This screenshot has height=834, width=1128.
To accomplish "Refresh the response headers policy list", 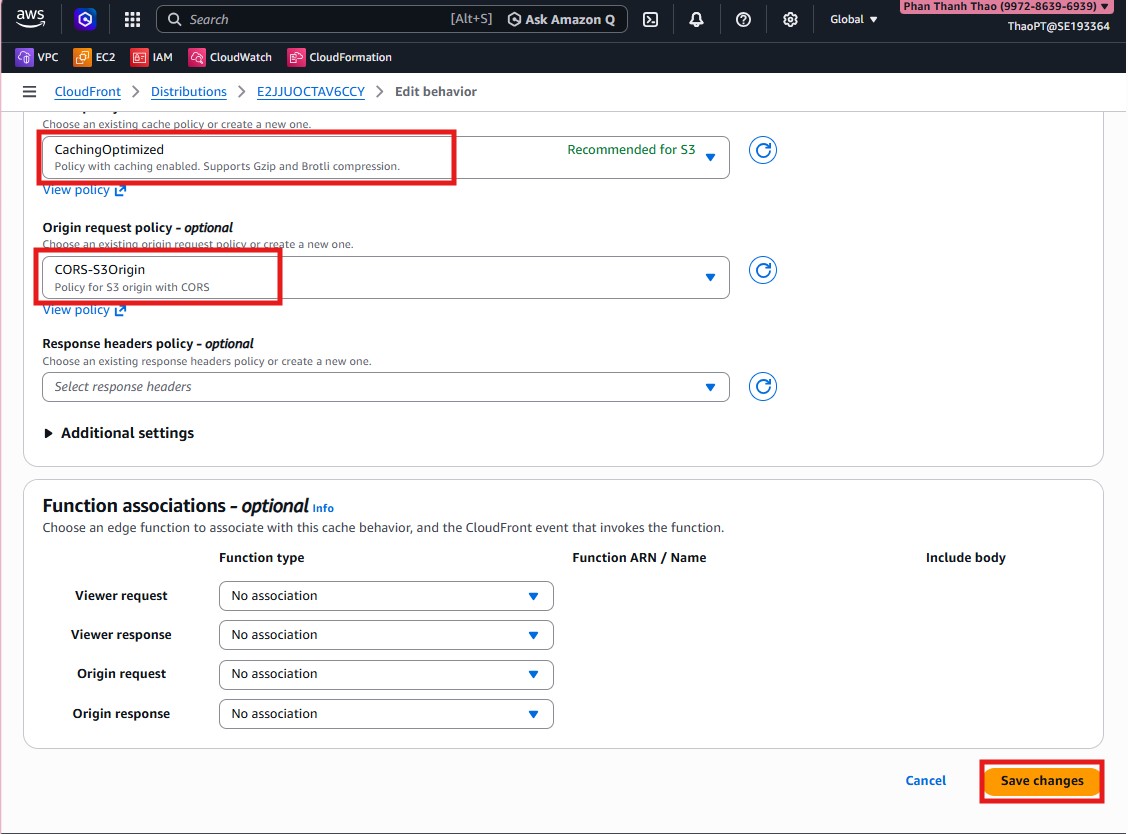I will tap(763, 387).
